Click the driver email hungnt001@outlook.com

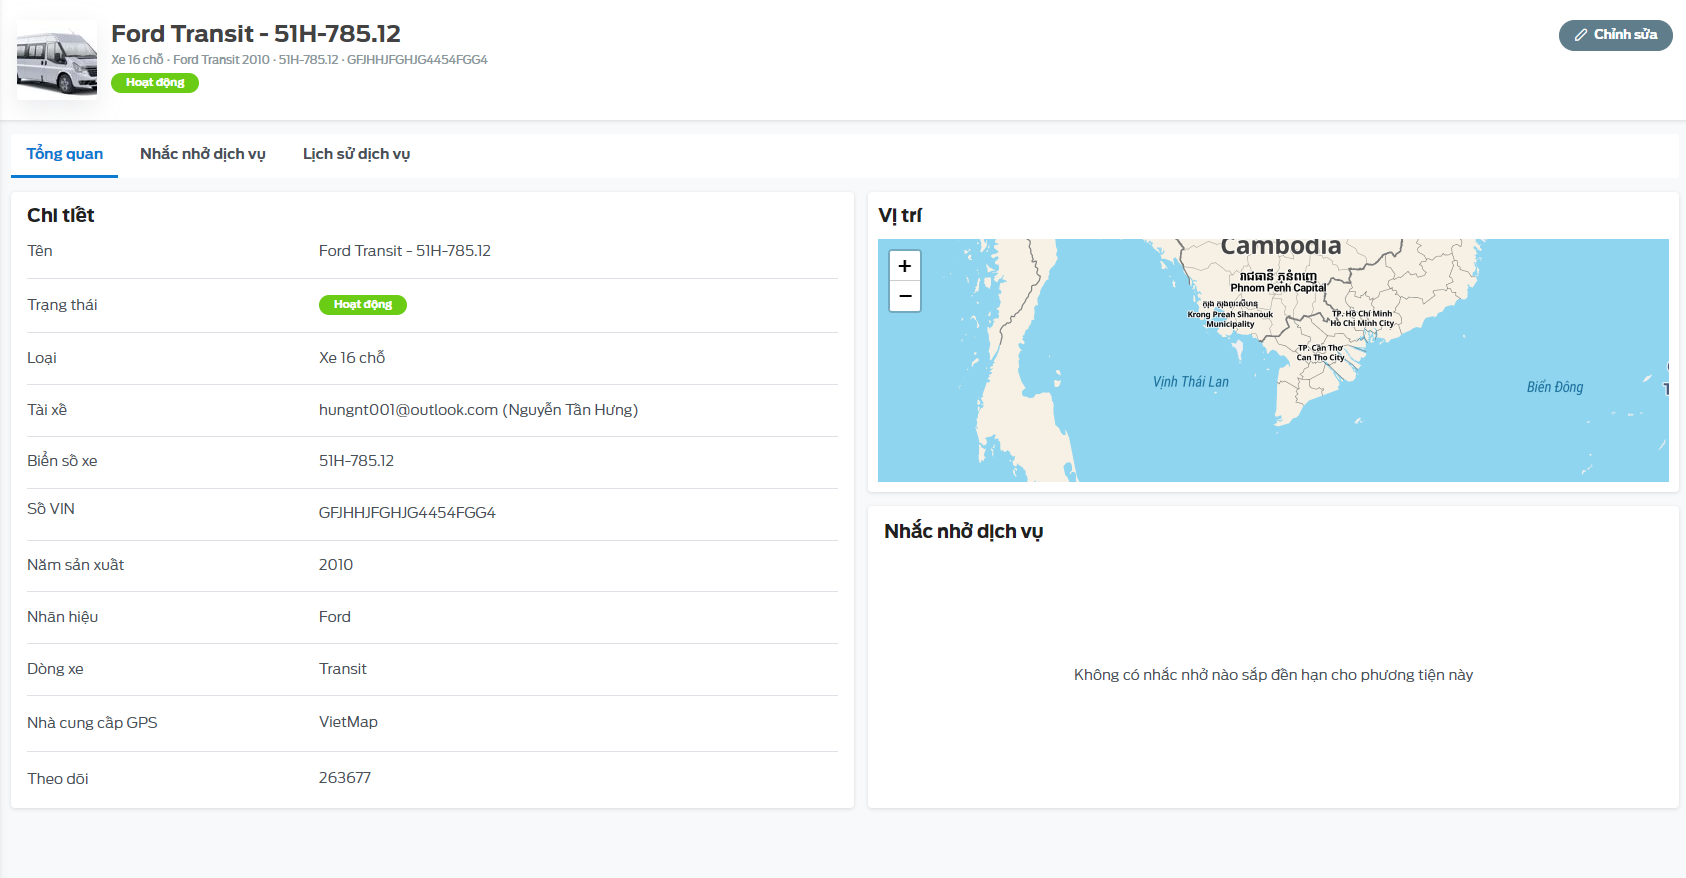tap(408, 410)
